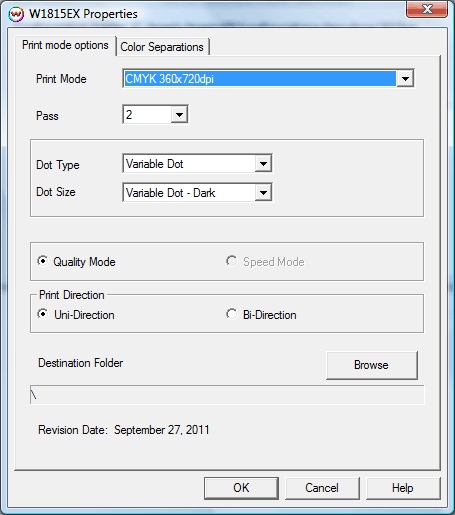Click the Variable Dot - Dark selection text

coord(171,193)
